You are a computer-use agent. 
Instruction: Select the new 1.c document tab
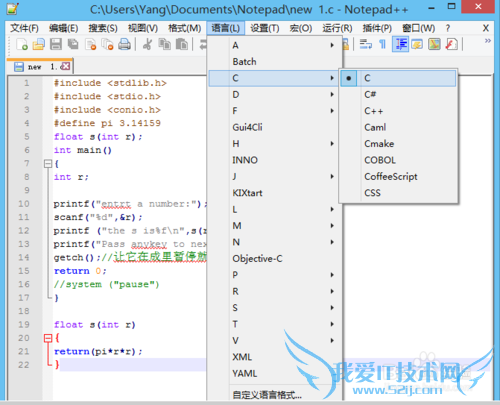(x=40, y=66)
